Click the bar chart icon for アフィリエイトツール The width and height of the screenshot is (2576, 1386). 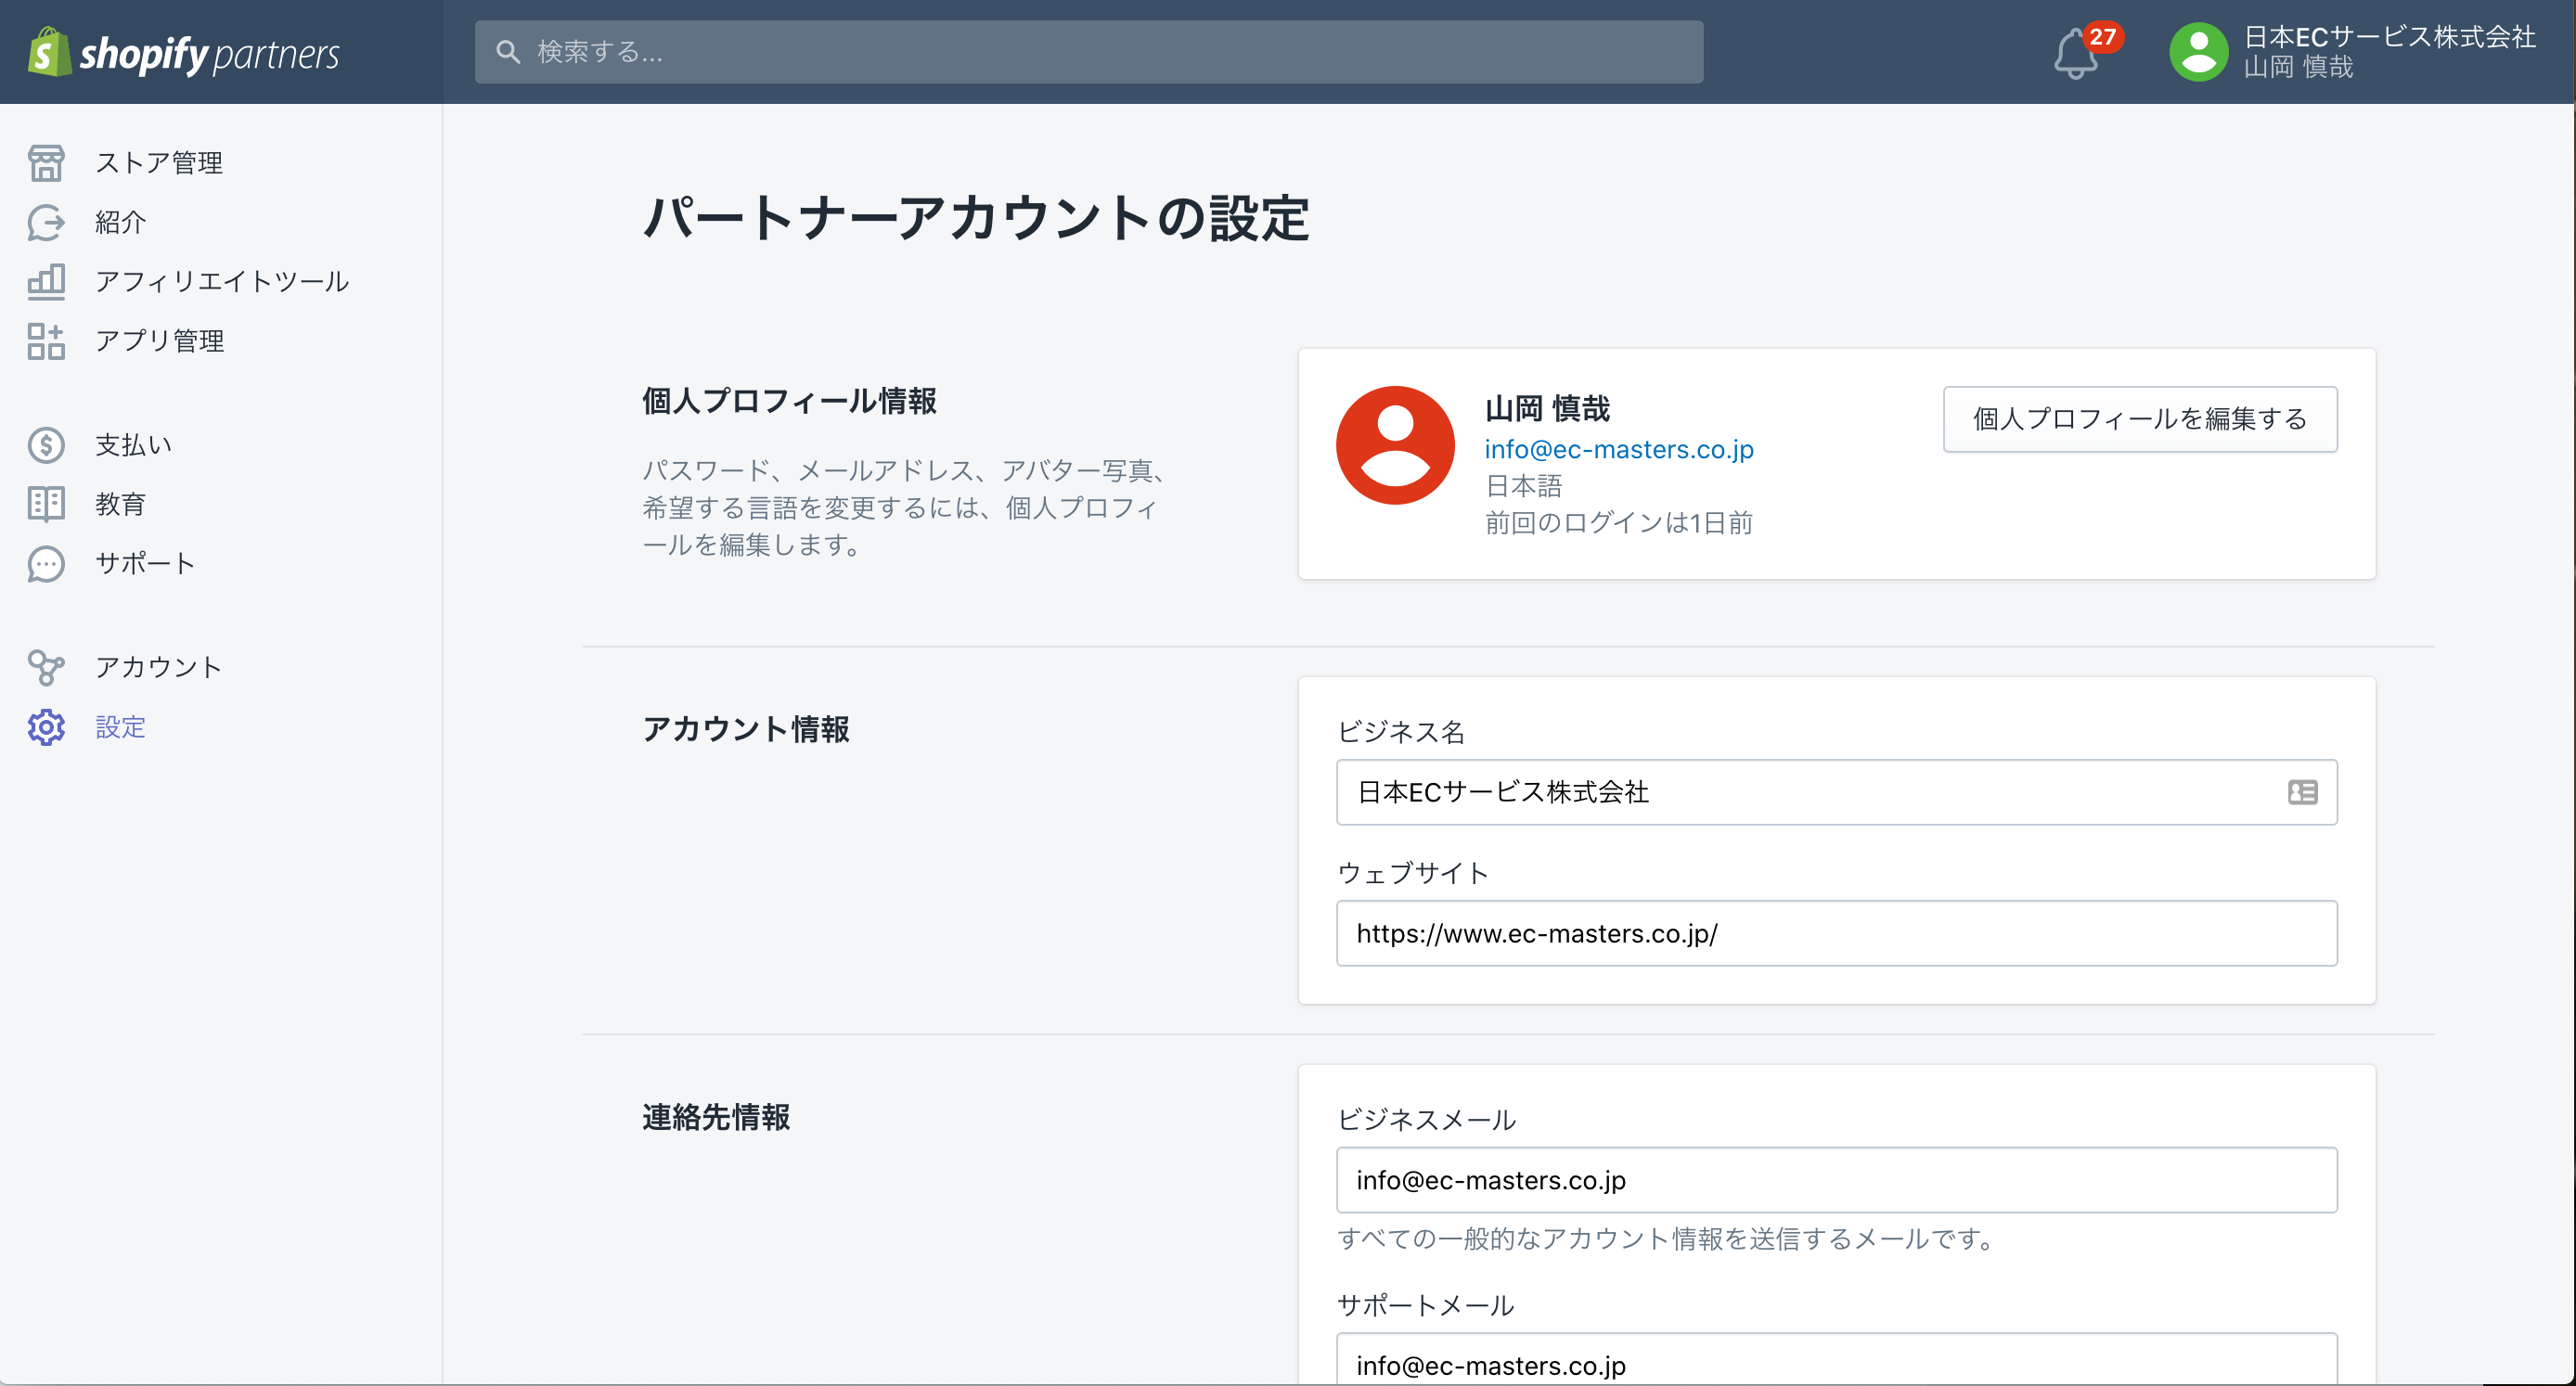pyautogui.click(x=46, y=282)
